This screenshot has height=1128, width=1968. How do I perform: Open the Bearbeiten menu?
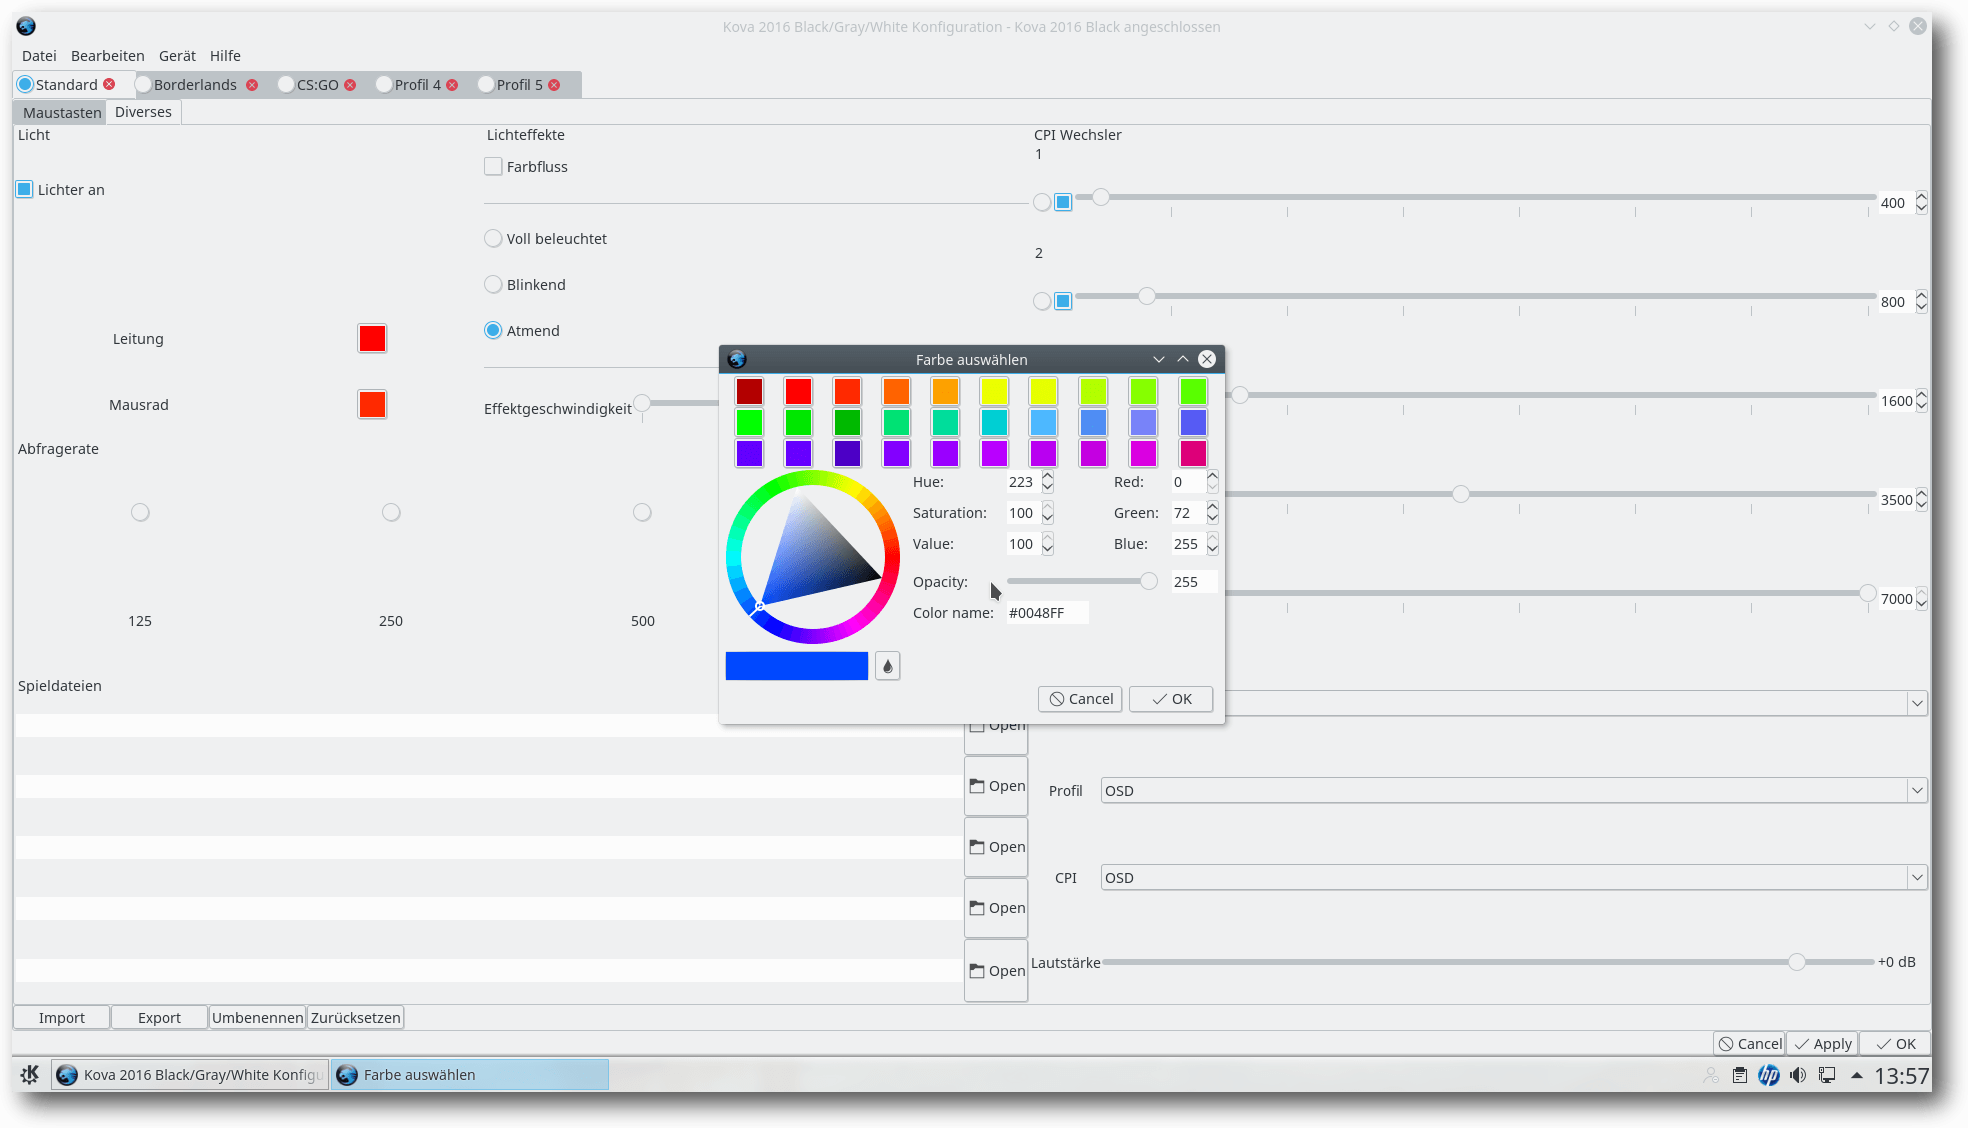point(107,55)
